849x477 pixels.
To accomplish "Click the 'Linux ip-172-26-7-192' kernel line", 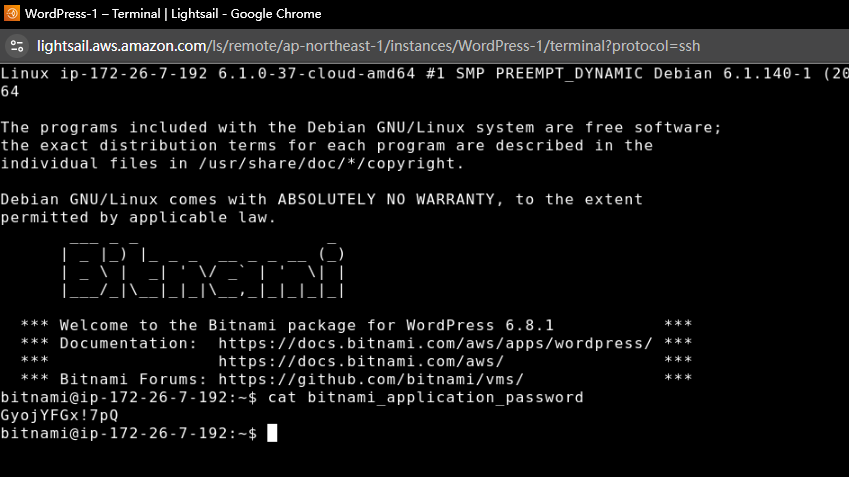I will tap(424, 74).
